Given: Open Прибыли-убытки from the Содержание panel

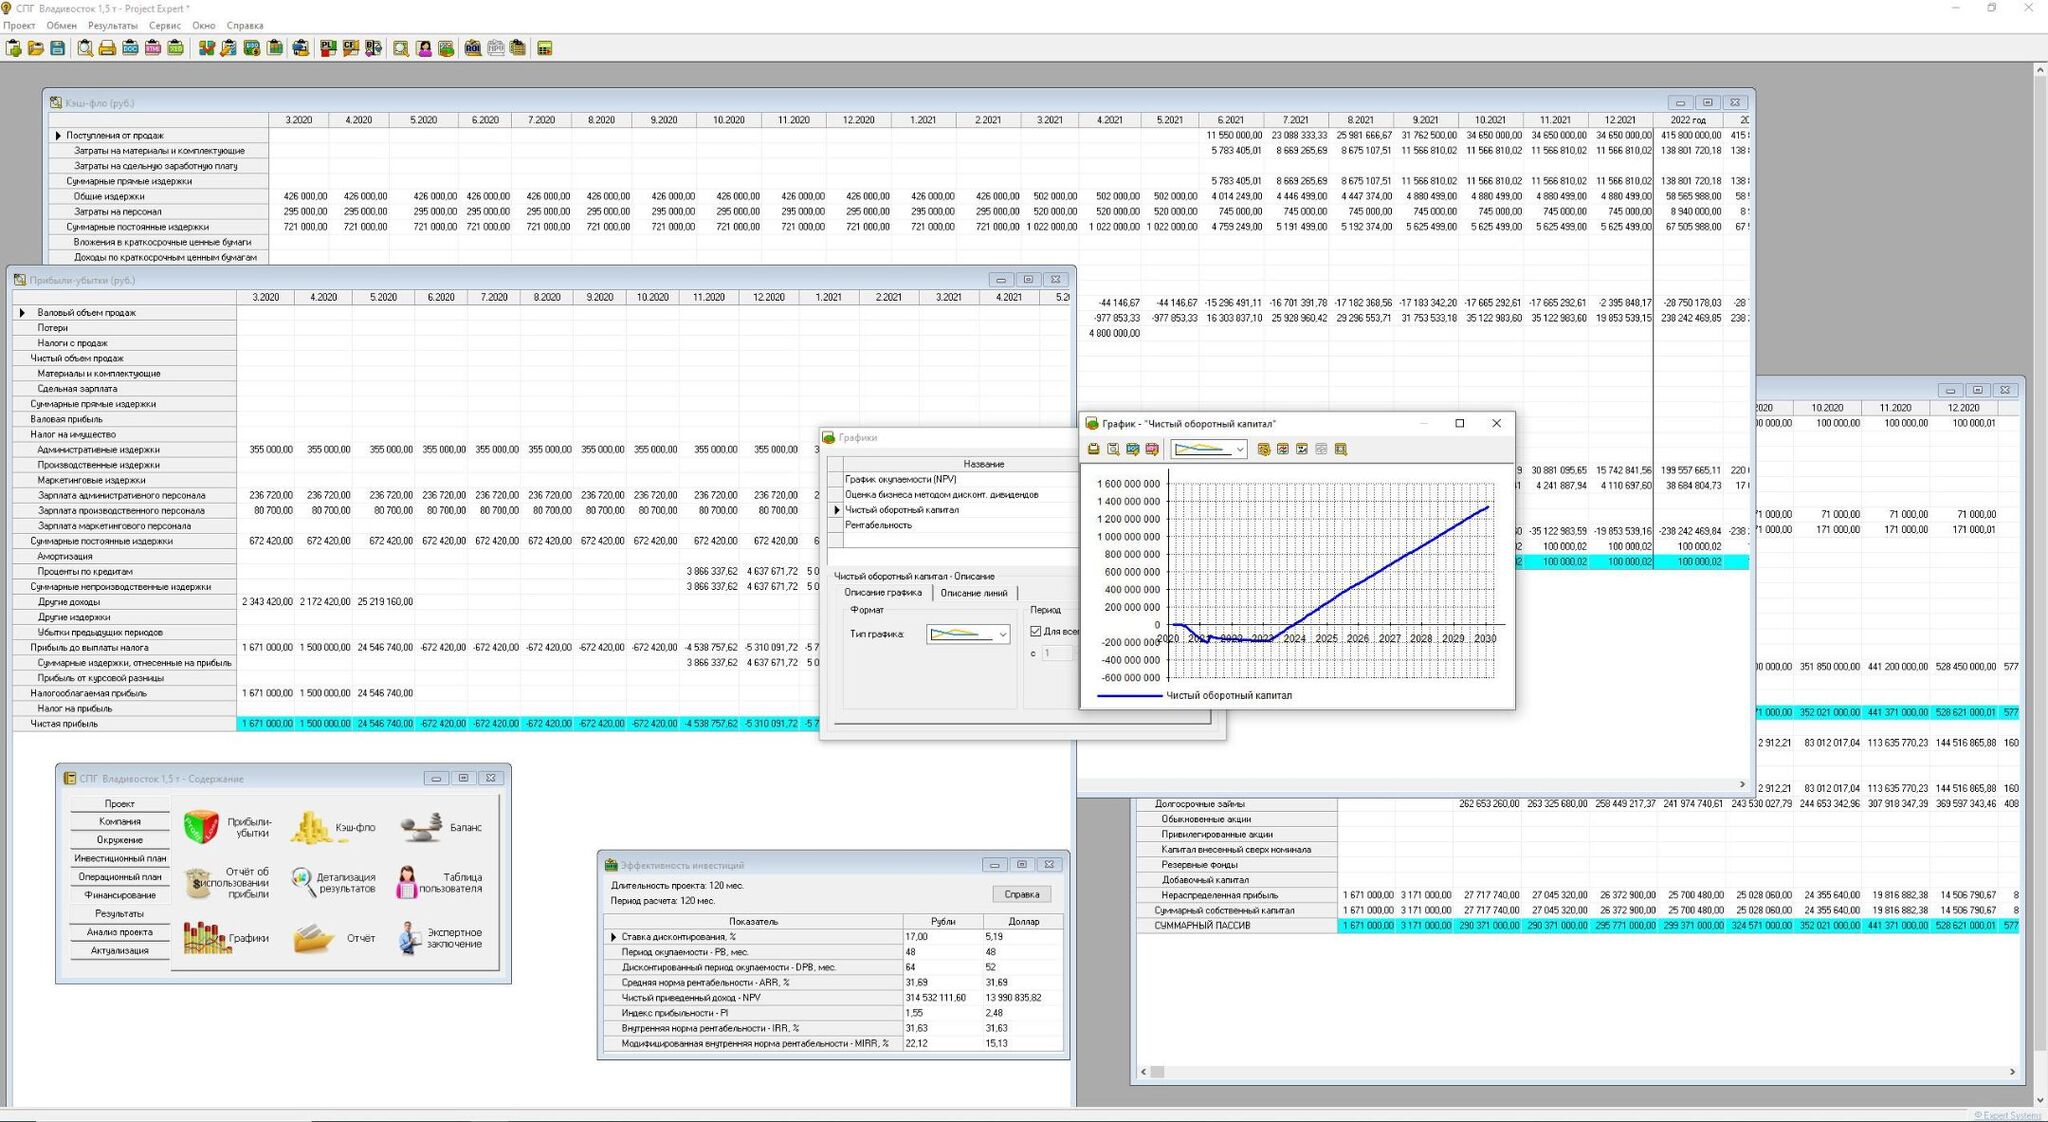Looking at the screenshot, I should point(201,826).
